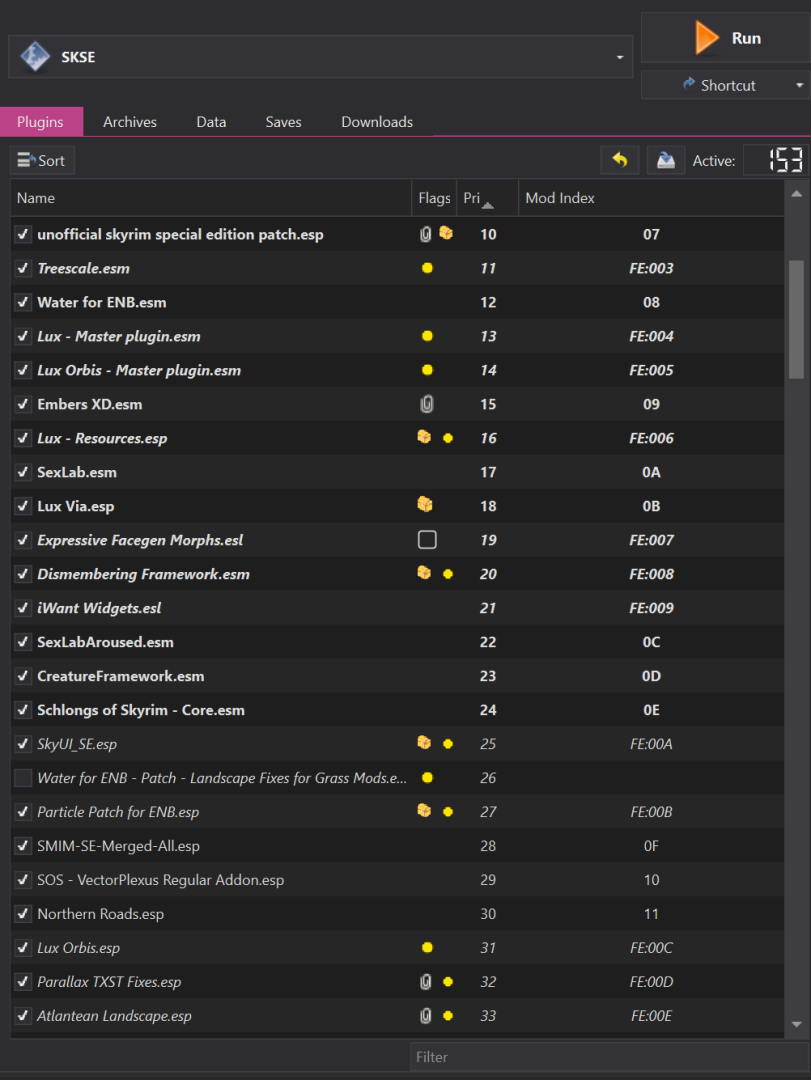Click the yellow dot flag on Lux - Master plugin.esm
Screen dimensions: 811x1080
coord(427,336)
